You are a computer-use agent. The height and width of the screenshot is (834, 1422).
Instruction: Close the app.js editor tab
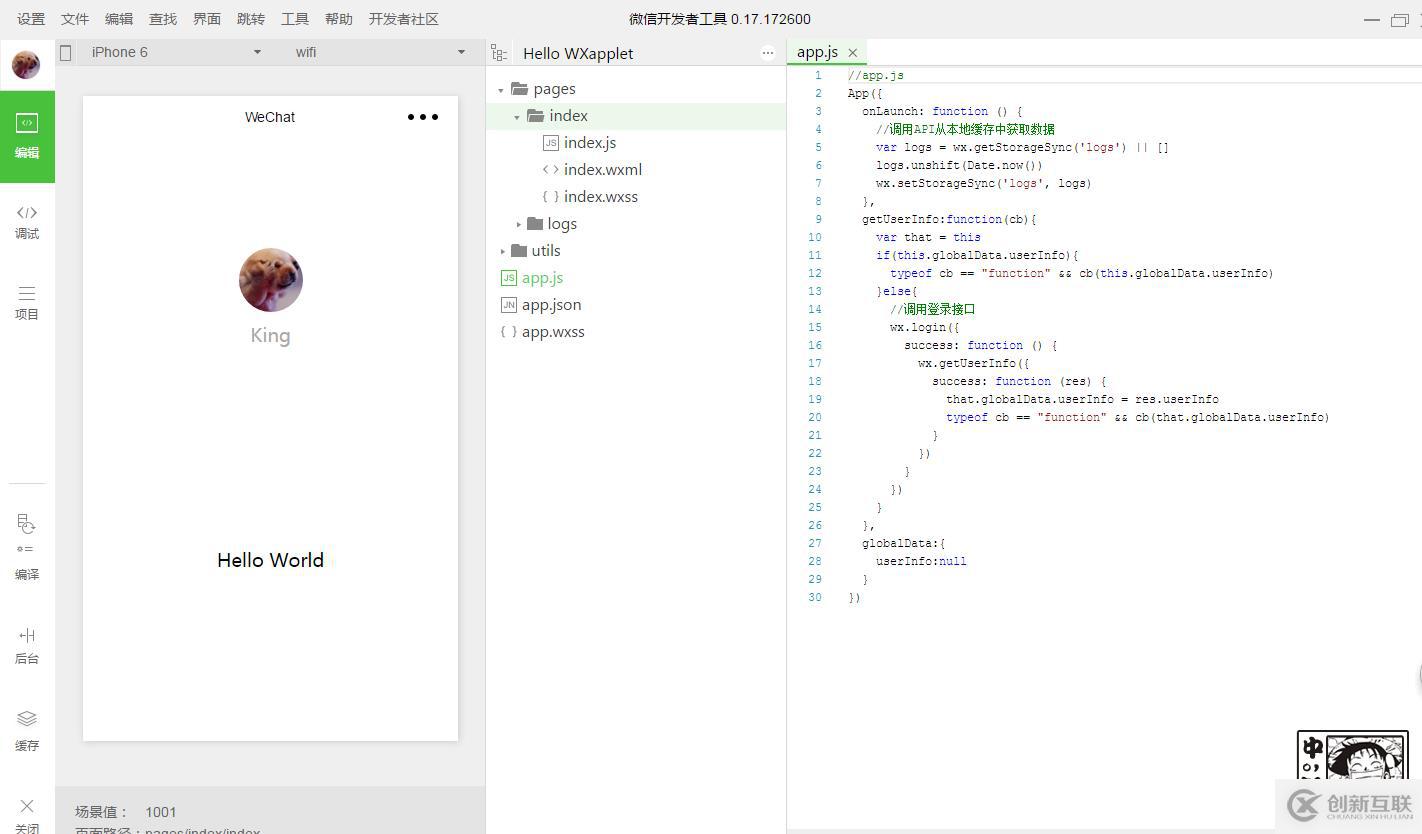point(853,53)
